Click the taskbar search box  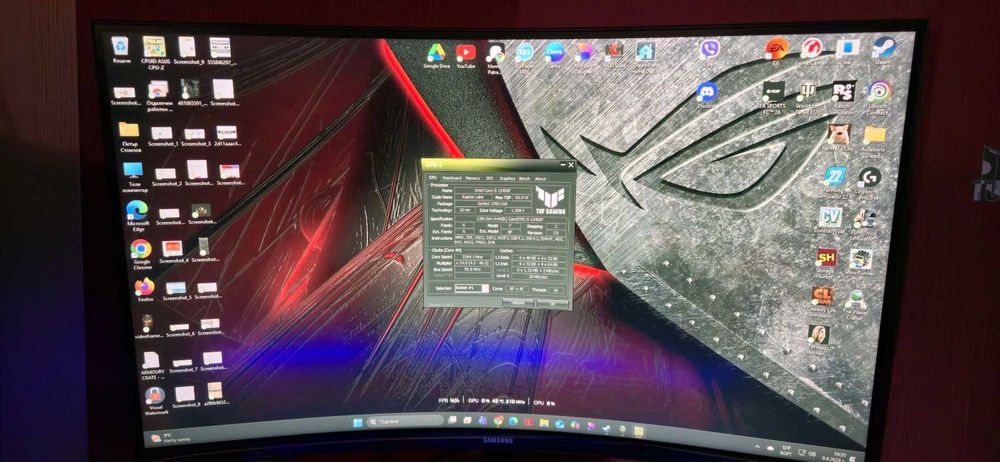click(x=406, y=422)
